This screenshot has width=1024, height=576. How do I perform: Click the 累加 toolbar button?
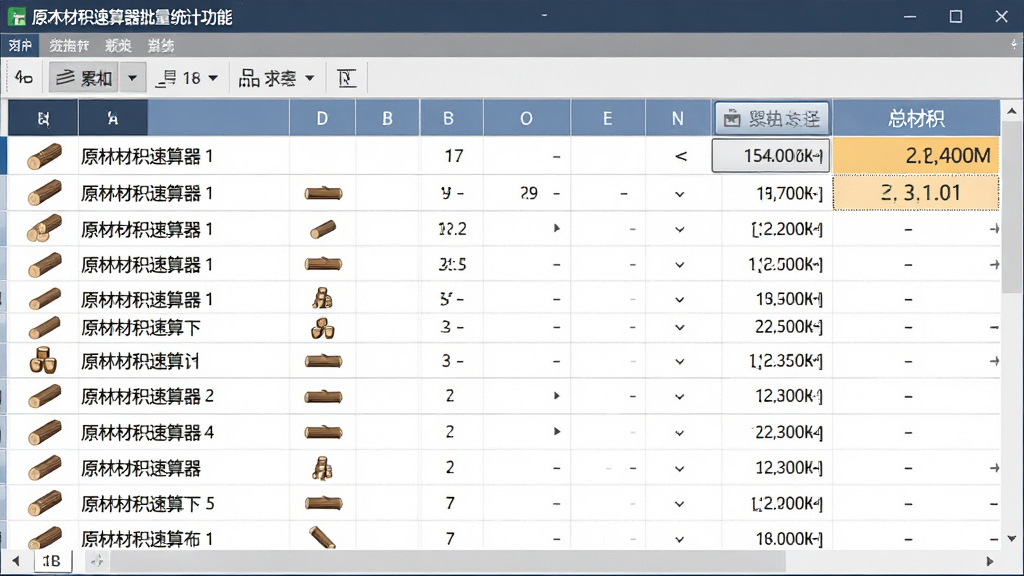[x=84, y=78]
